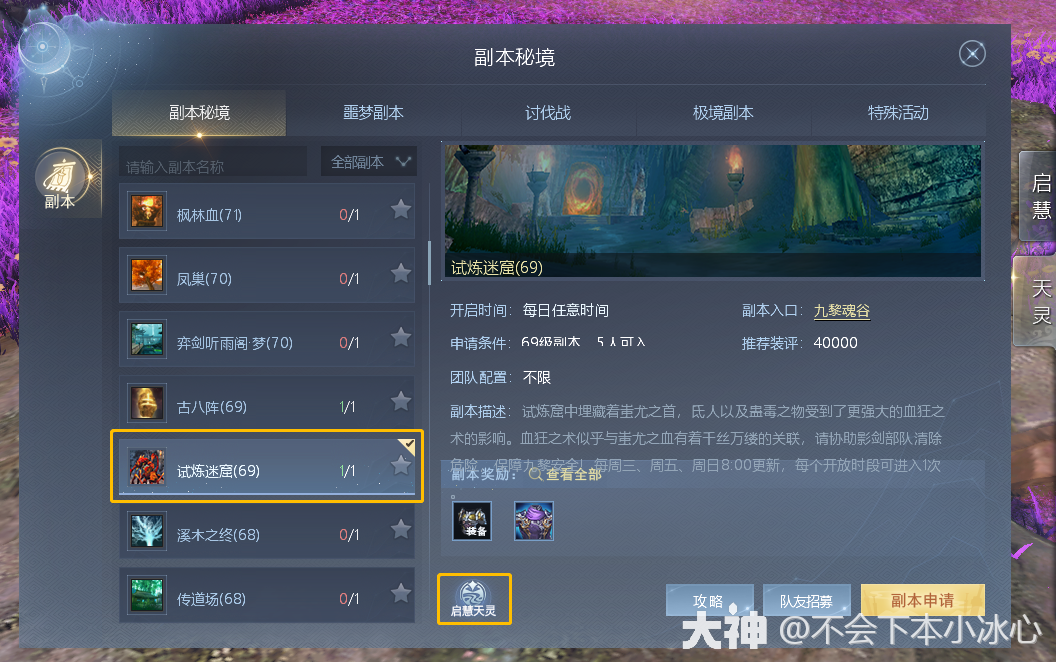Click the 枫林血(71) dungeon thumbnail icon
This screenshot has width=1056, height=662.
tap(147, 211)
